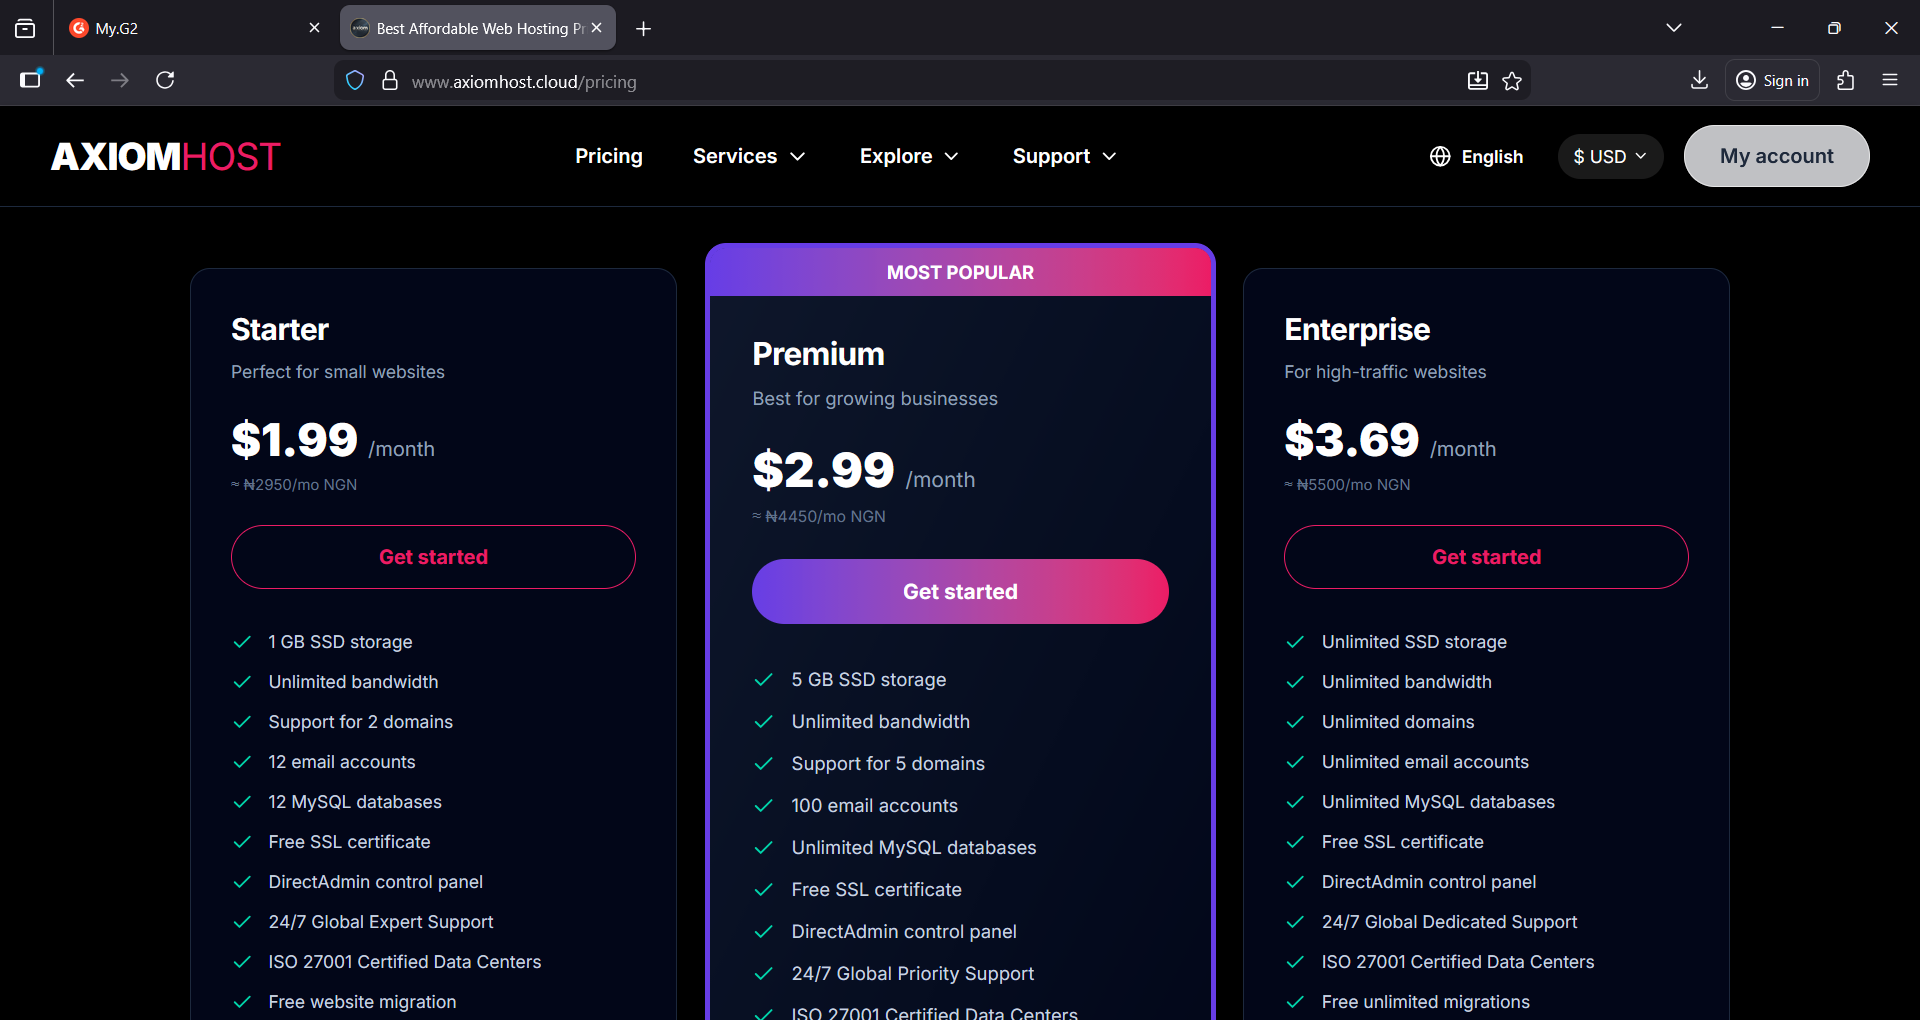This screenshot has width=1920, height=1020.
Task: Open the USD currency selector
Action: tap(1610, 157)
